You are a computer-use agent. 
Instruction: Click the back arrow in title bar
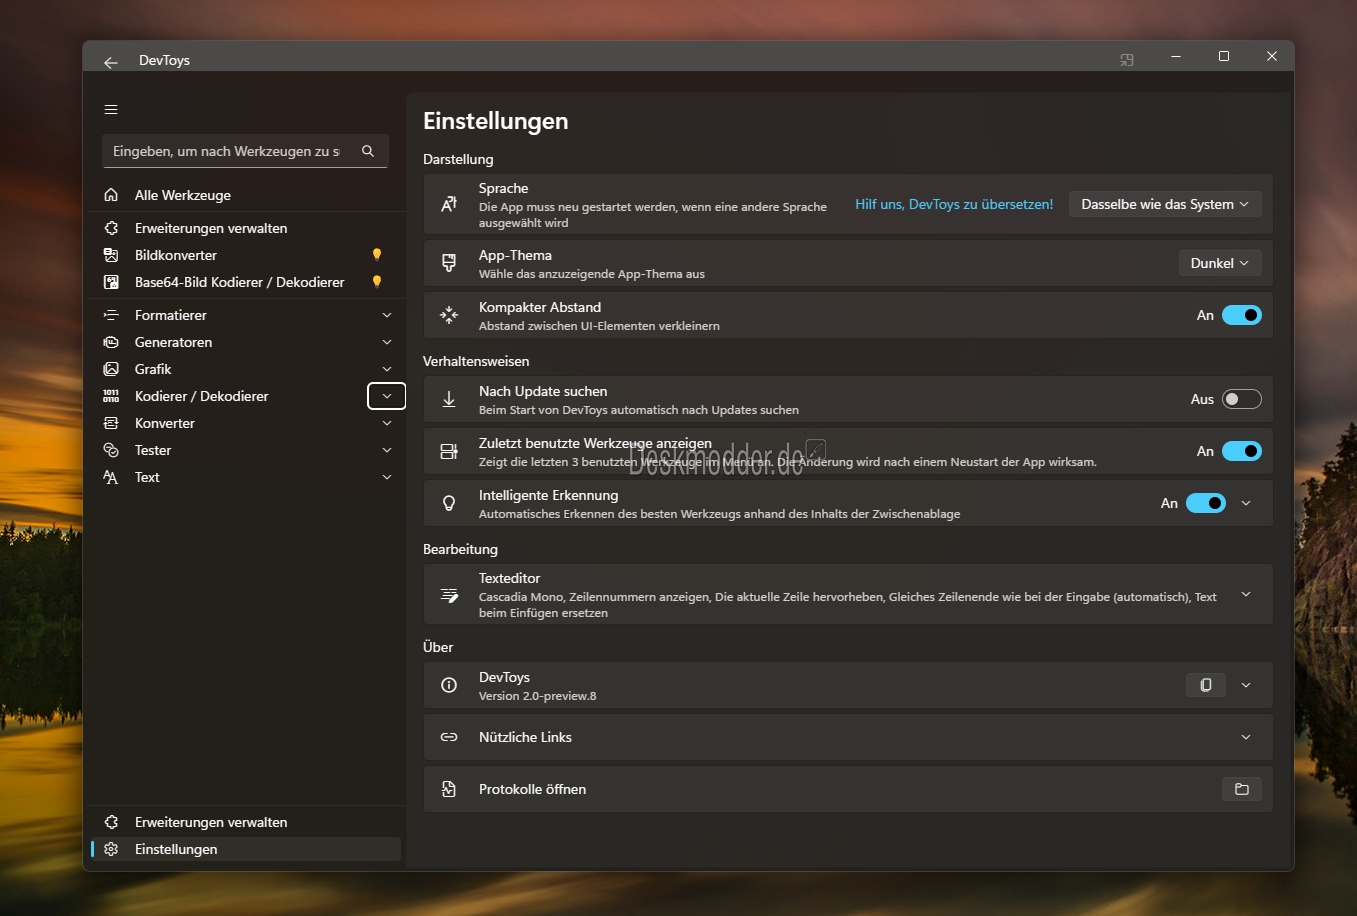[111, 62]
